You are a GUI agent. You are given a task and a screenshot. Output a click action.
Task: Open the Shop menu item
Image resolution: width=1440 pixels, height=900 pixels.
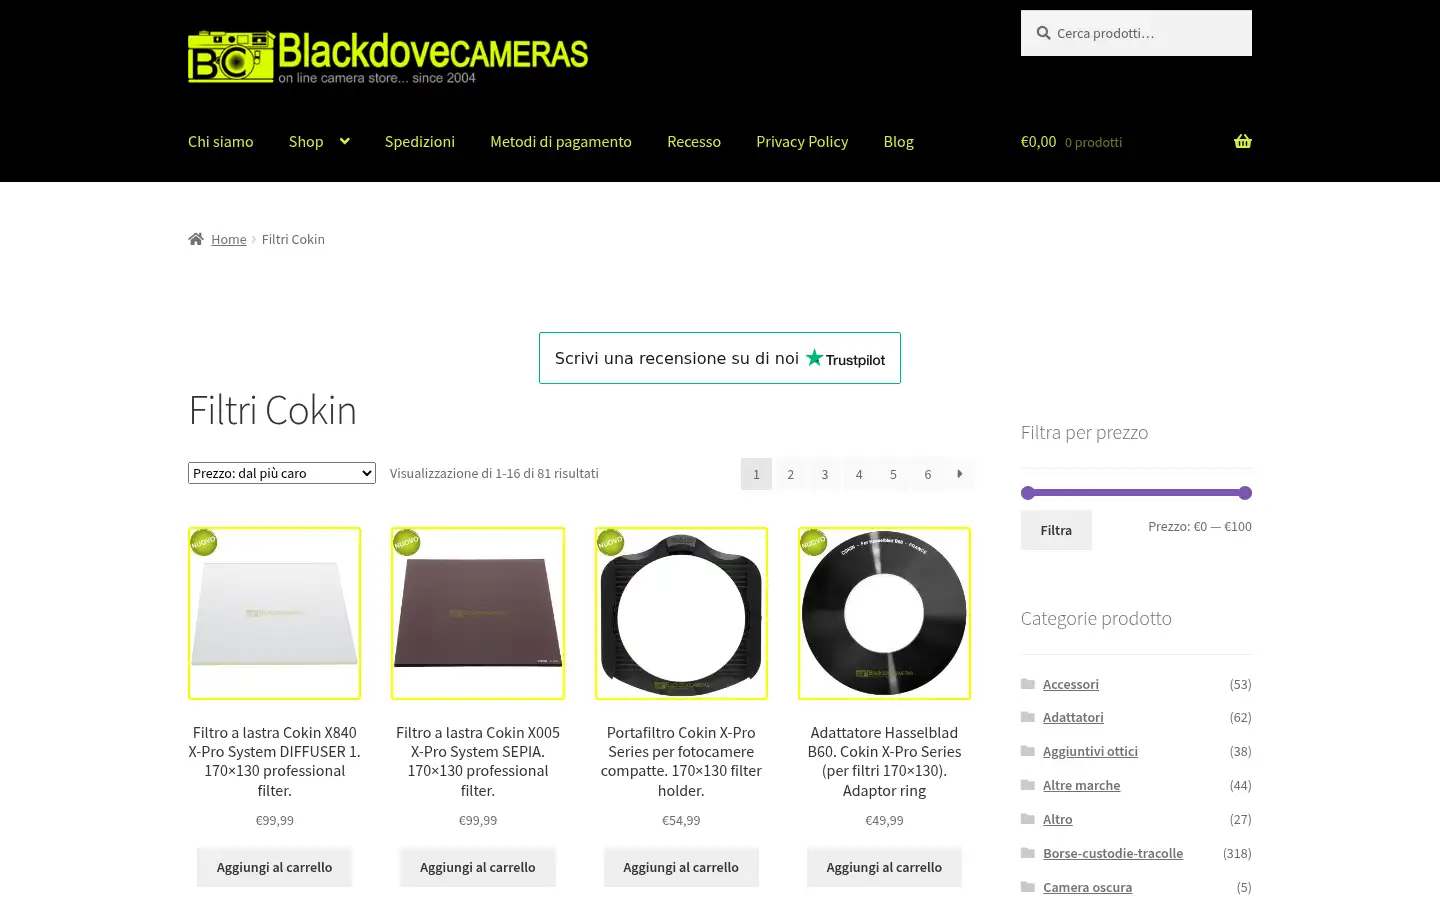click(306, 141)
